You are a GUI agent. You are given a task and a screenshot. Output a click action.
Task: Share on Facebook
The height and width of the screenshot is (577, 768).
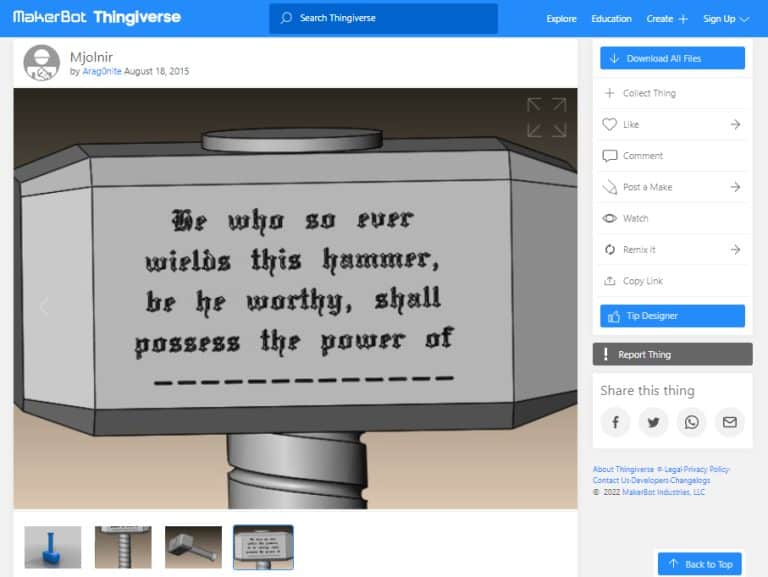tap(615, 422)
